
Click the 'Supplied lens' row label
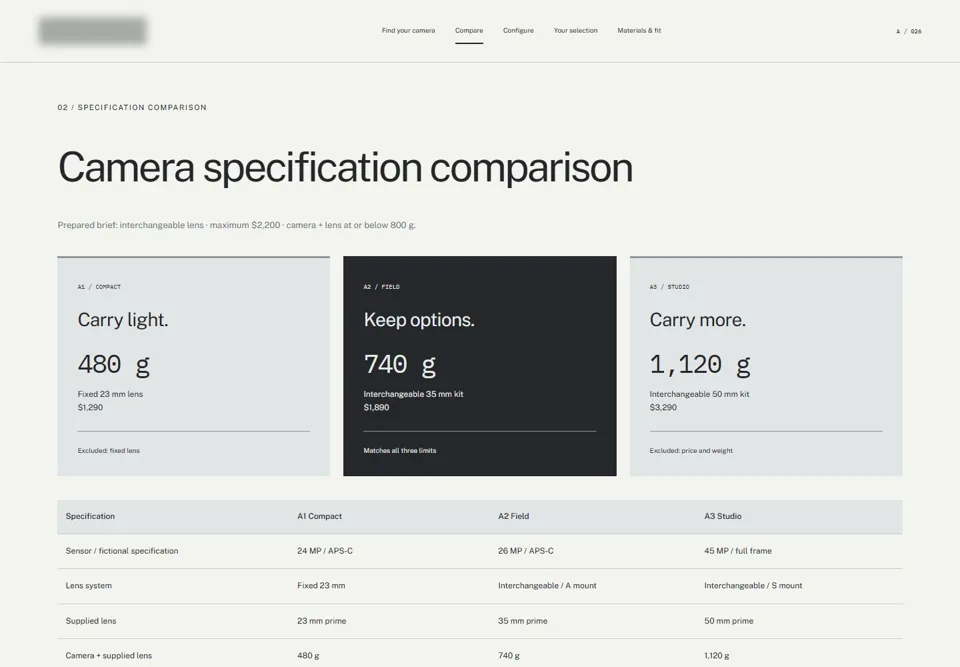(x=91, y=620)
